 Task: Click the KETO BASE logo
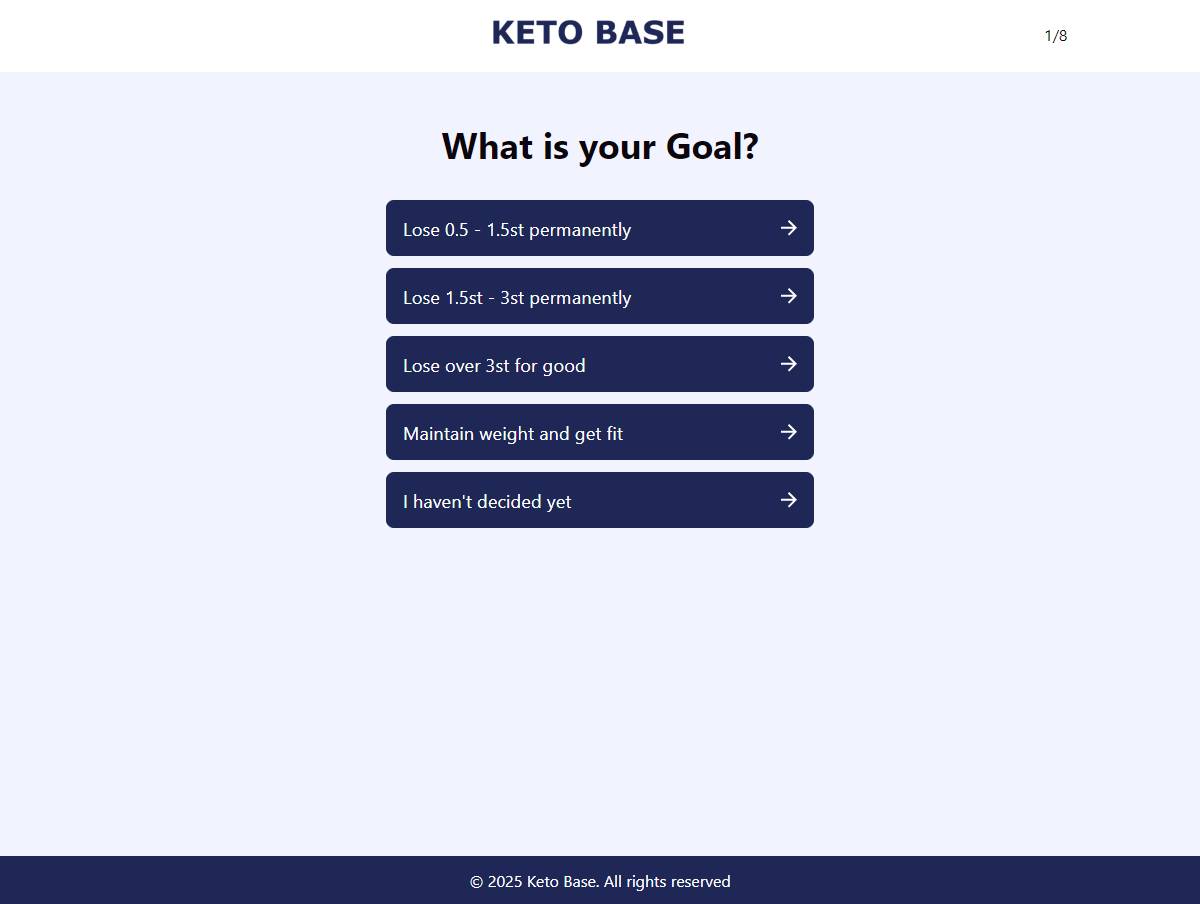click(588, 33)
